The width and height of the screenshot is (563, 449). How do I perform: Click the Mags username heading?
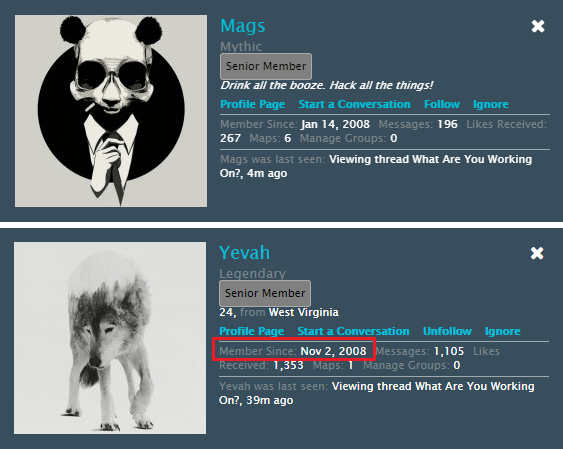pyautogui.click(x=243, y=26)
